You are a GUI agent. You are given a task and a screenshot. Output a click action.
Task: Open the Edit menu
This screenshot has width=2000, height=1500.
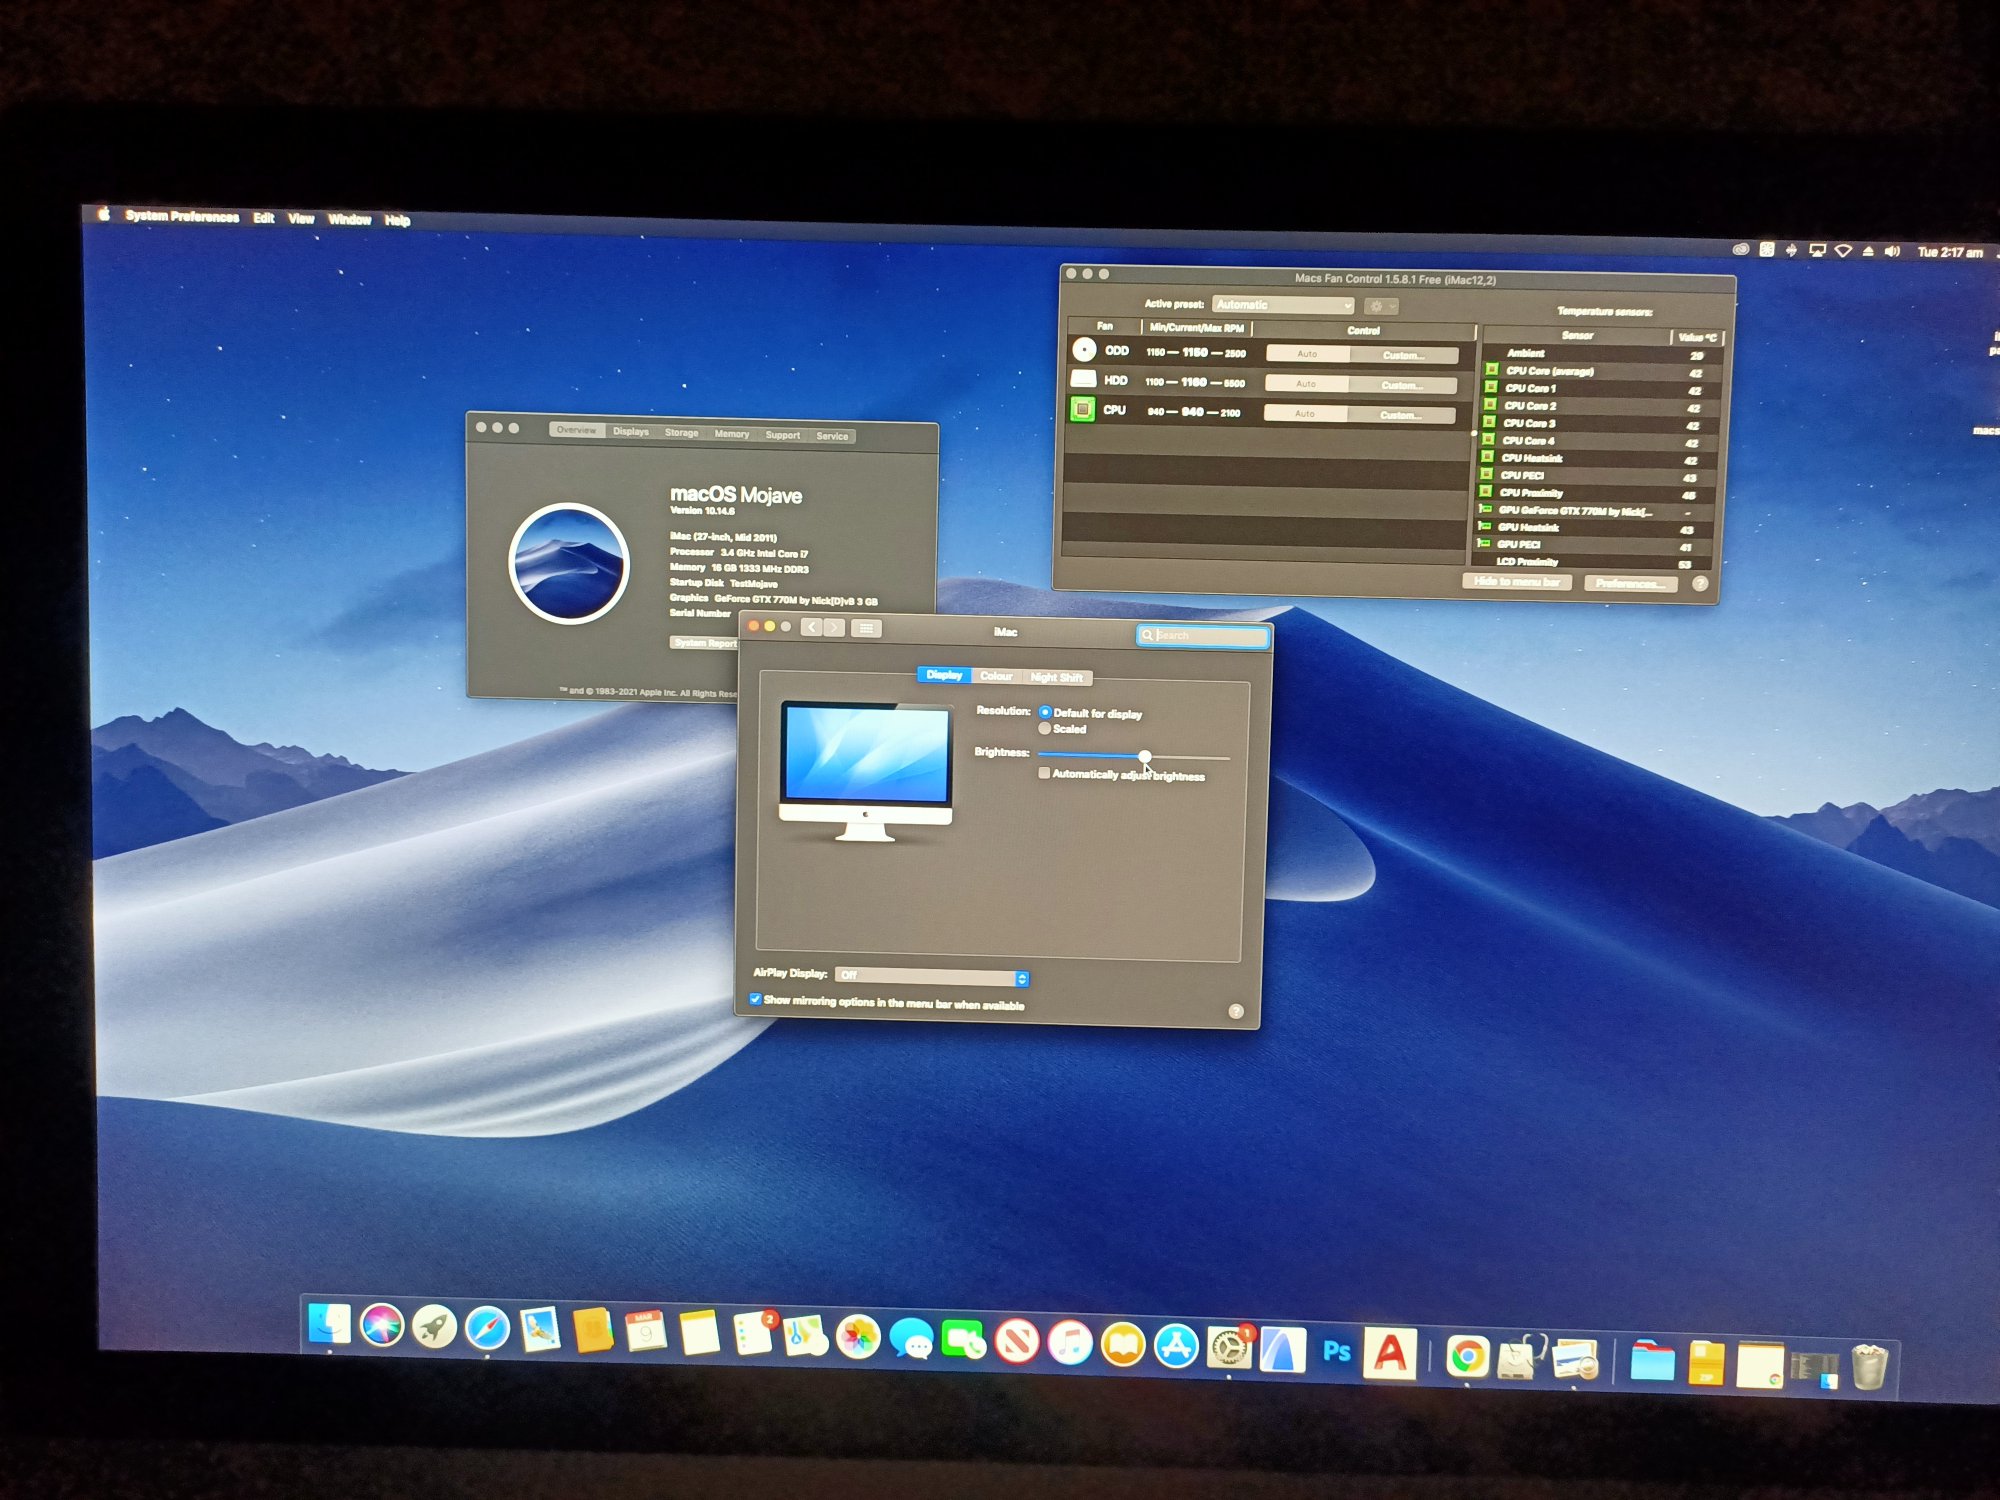(263, 218)
